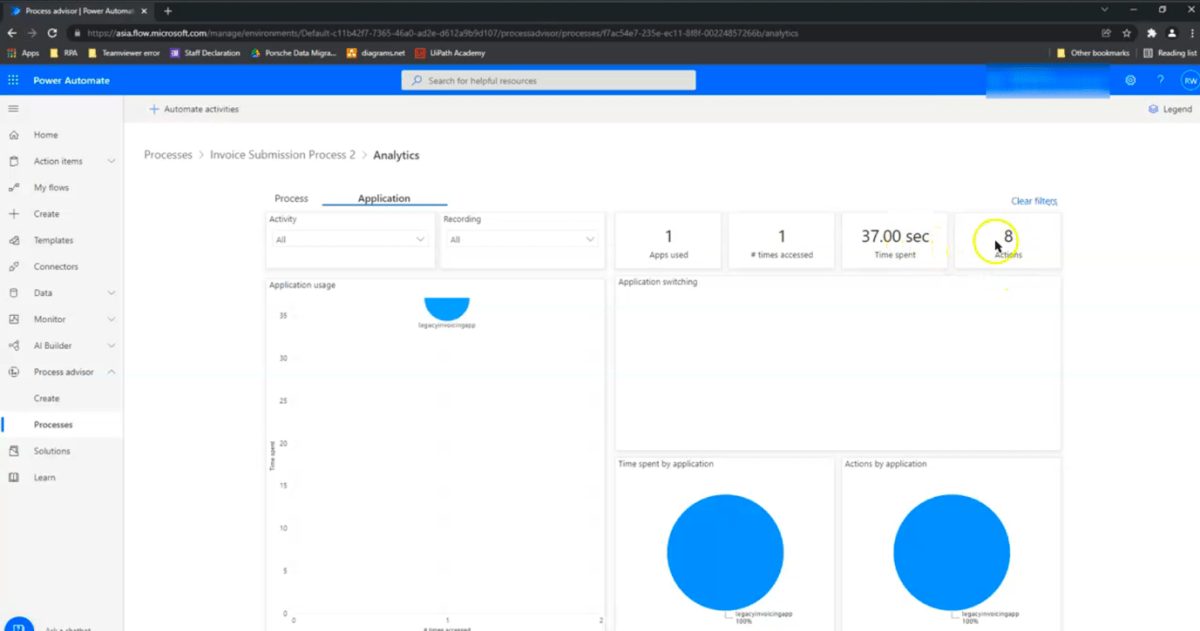The height and width of the screenshot is (631, 1200).
Task: Expand the Data submenu chevron
Action: coord(111,293)
